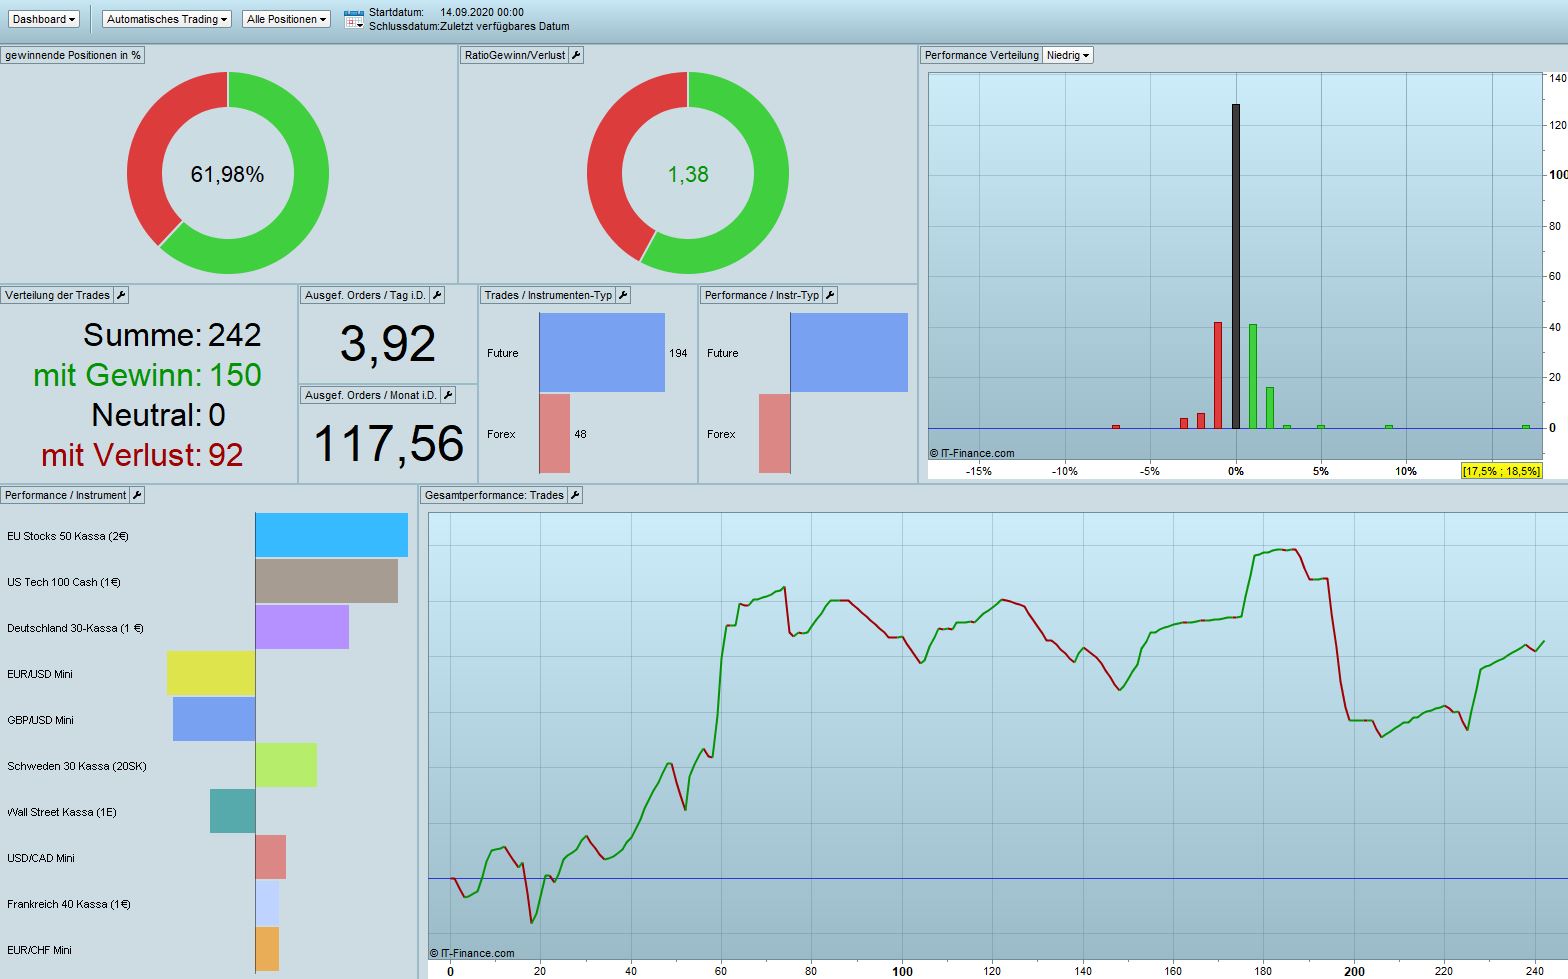The image size is (1568, 979).
Task: Click the 1,38 ratio value in the donut
Action: click(688, 175)
